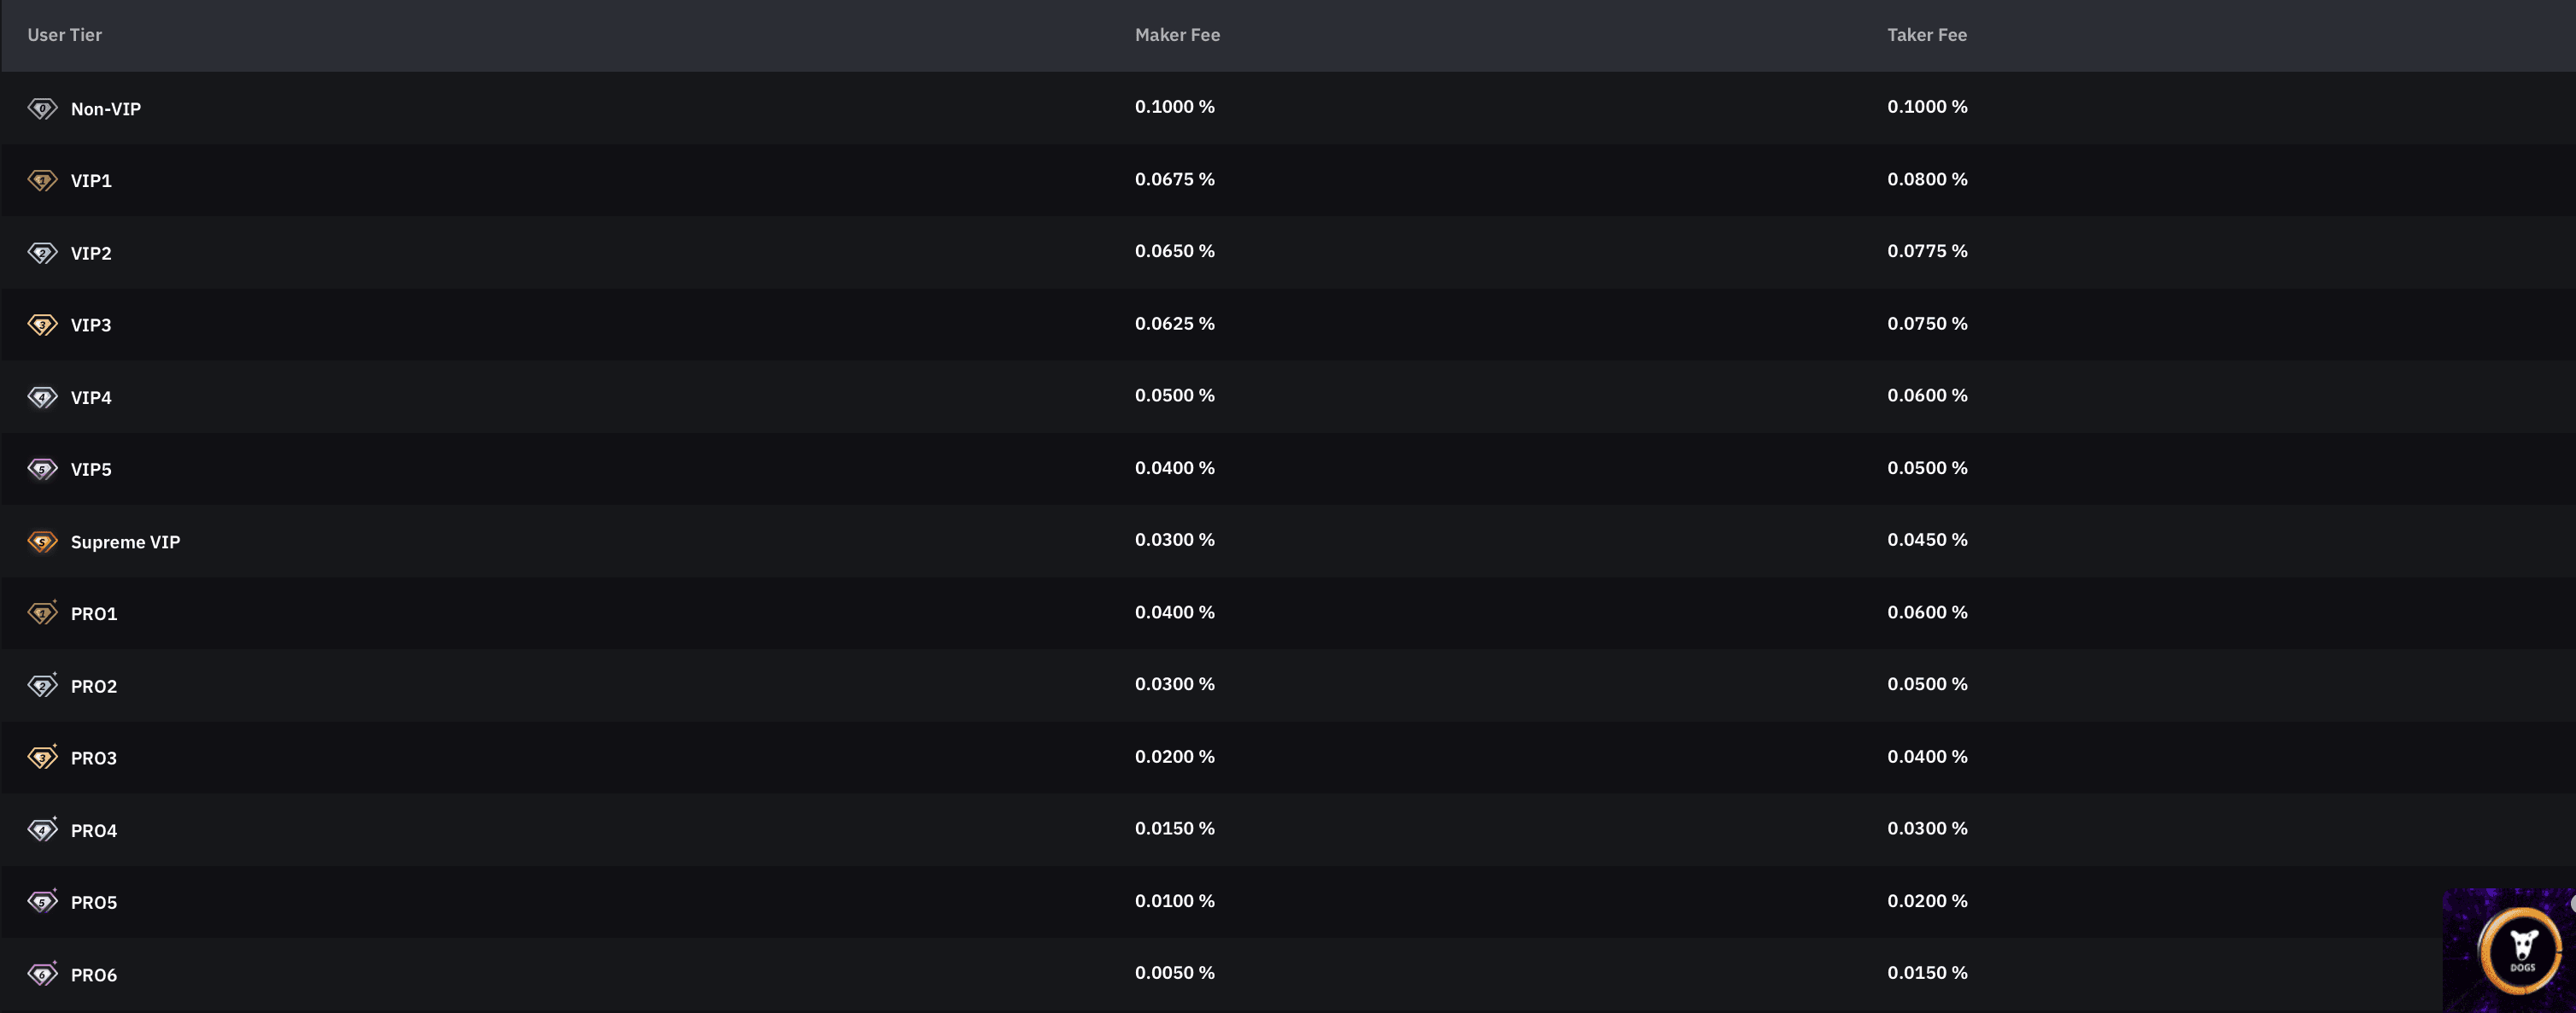Click the Non-VIP tier badge icon
This screenshot has width=2576, height=1013.
42,108
